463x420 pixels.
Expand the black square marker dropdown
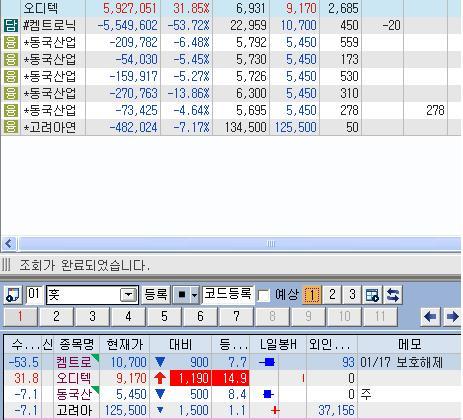(195, 295)
